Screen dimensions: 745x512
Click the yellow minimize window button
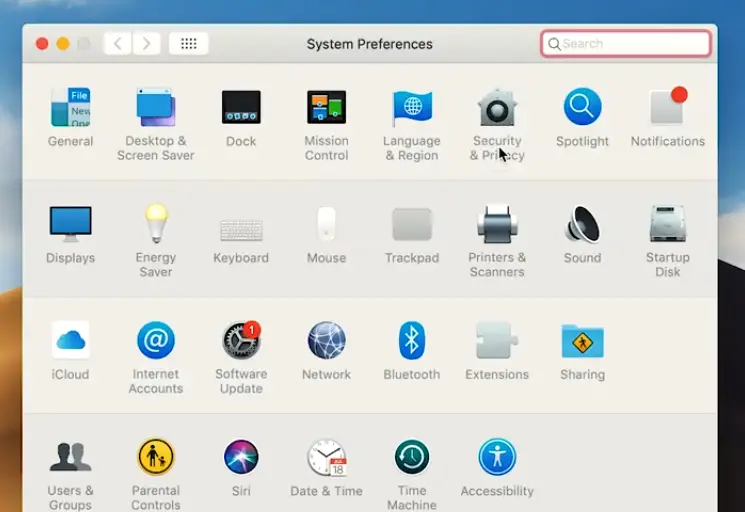coord(63,44)
